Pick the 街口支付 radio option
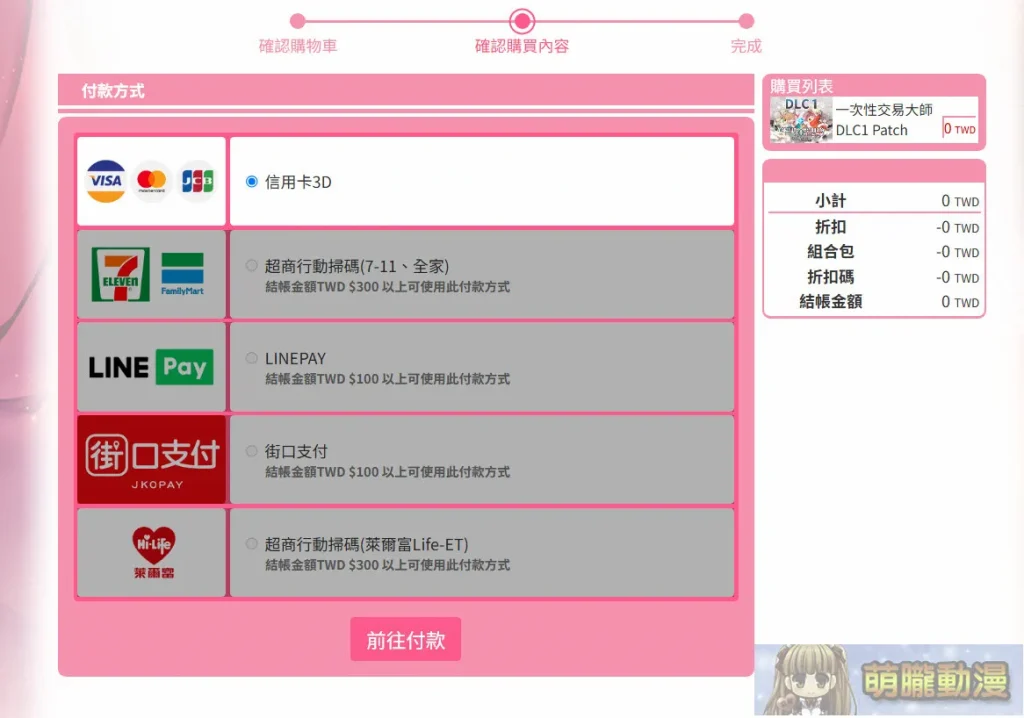1024x718 pixels. (x=251, y=451)
